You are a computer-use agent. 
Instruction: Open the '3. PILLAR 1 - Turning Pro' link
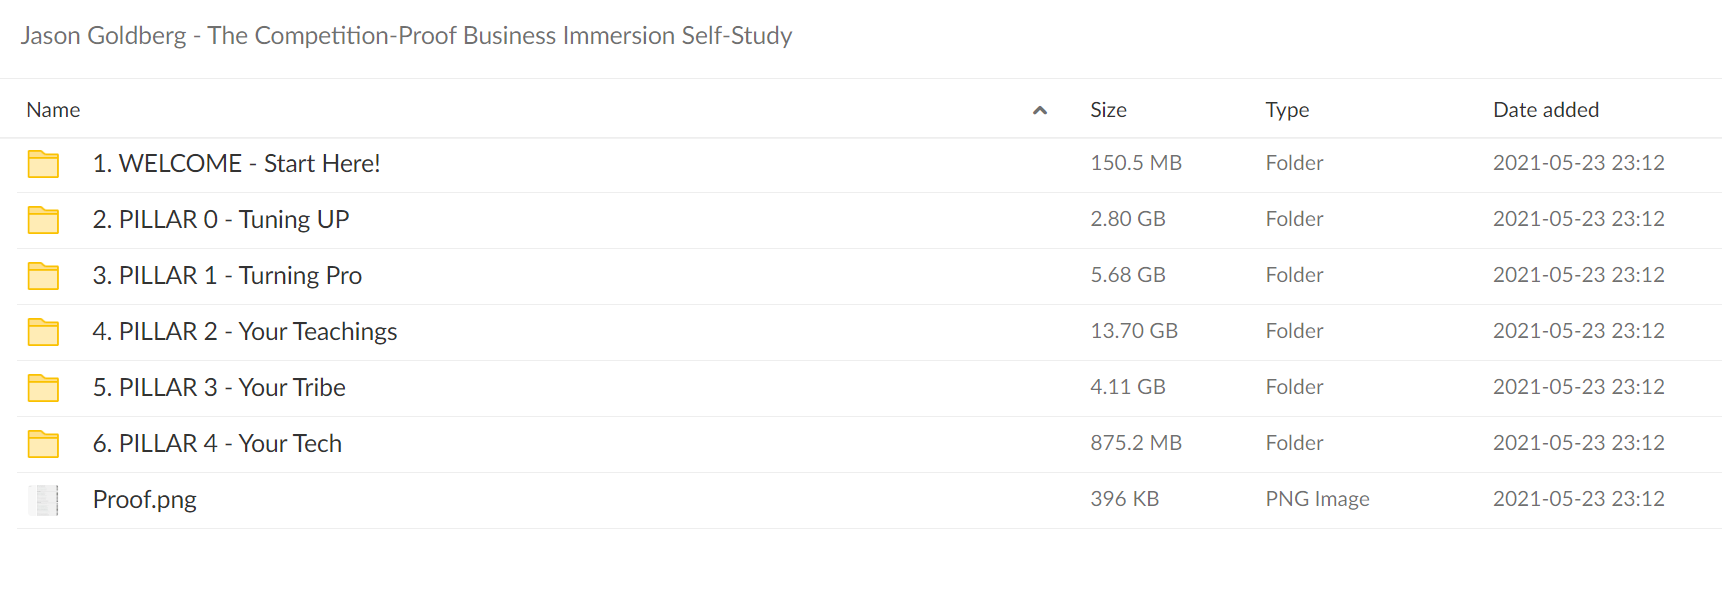tap(227, 275)
